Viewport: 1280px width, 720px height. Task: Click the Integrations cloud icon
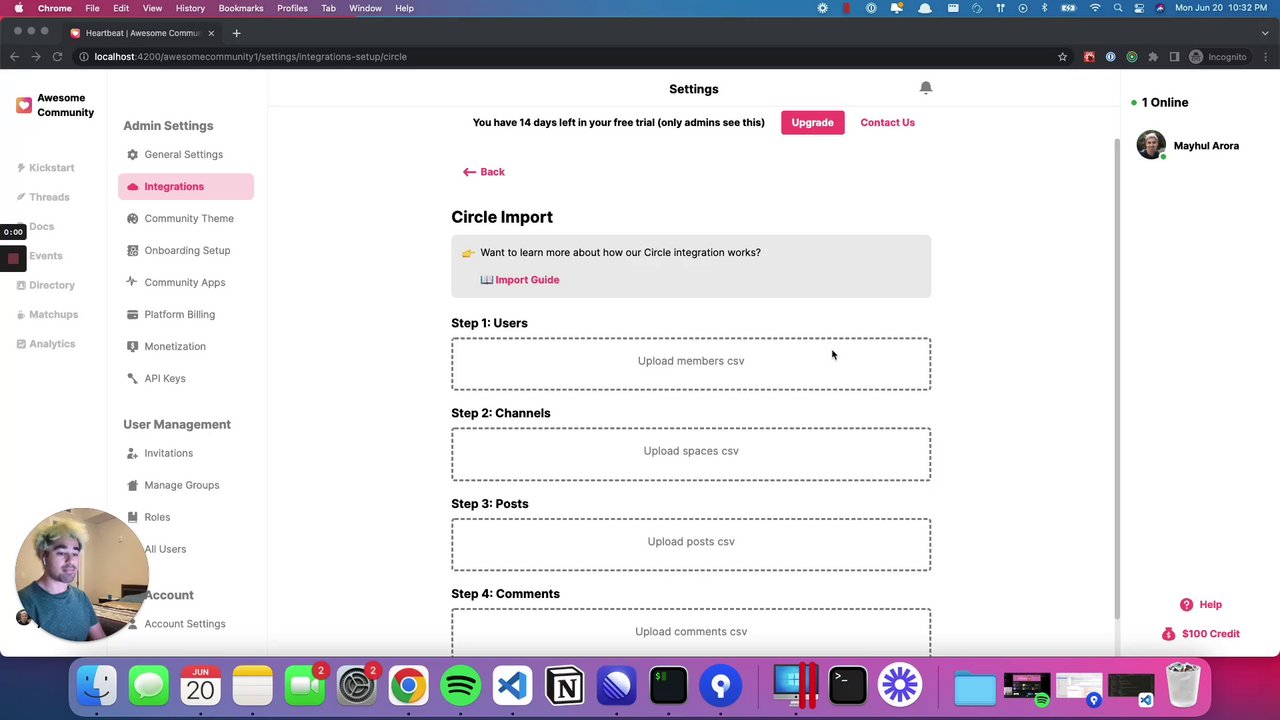point(132,187)
